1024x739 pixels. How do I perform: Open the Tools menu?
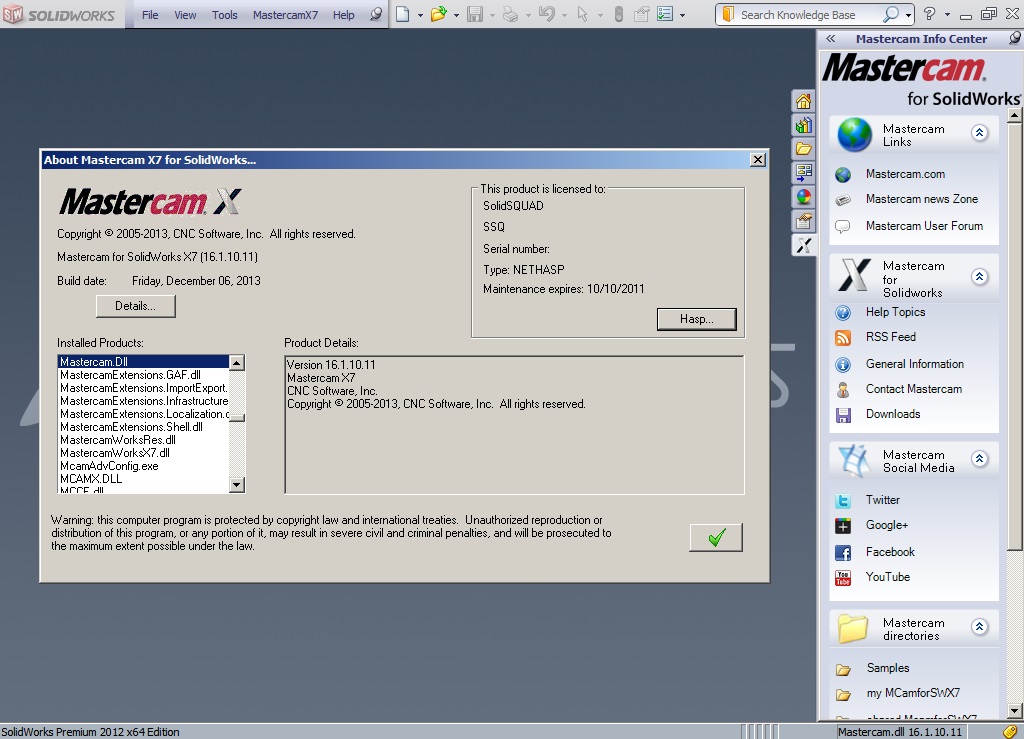click(x=225, y=14)
